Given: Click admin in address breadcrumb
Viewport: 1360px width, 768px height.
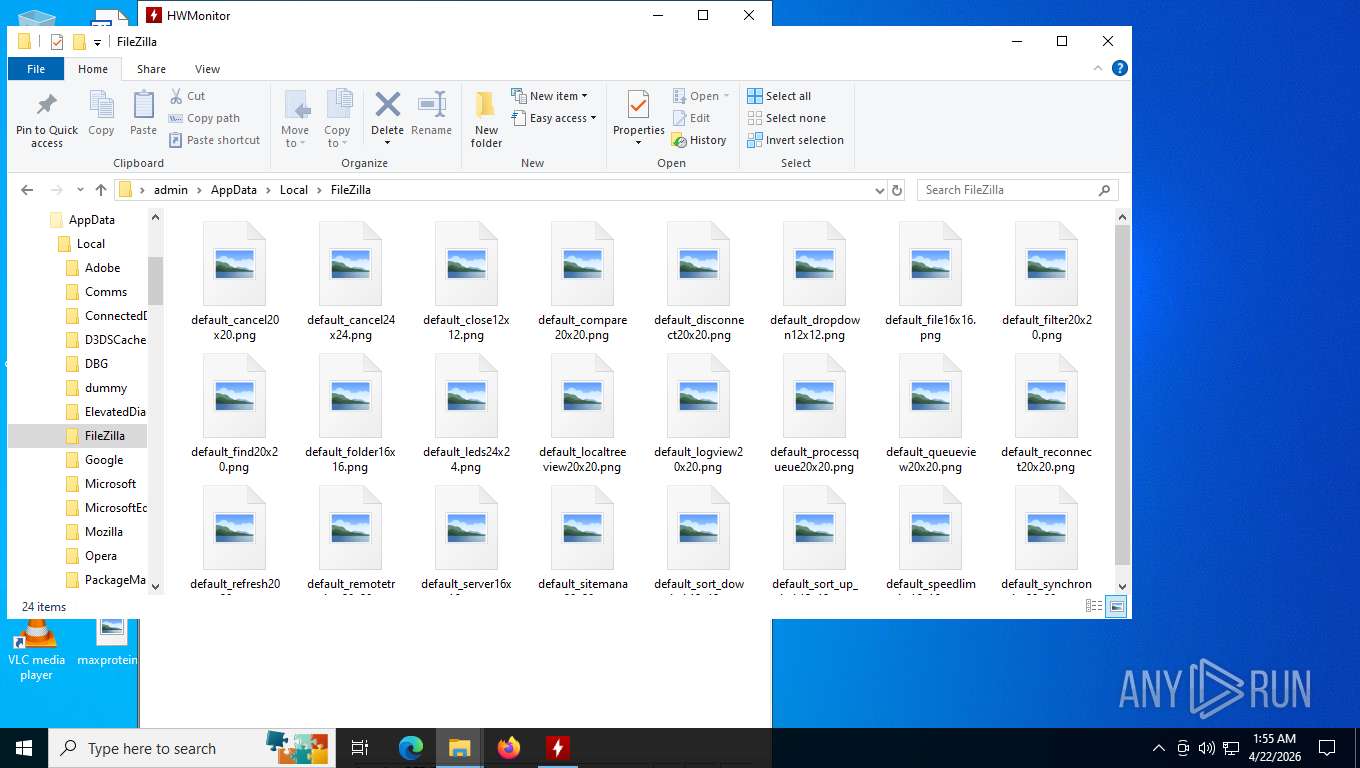Looking at the screenshot, I should coord(171,190).
